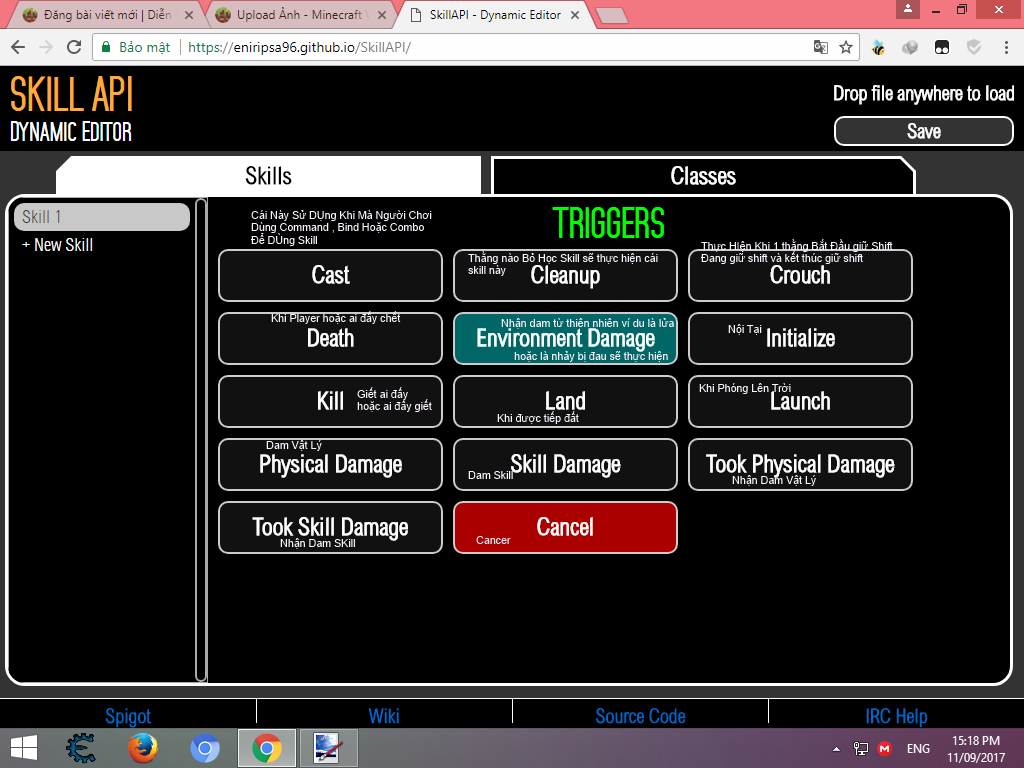The width and height of the screenshot is (1024, 768).
Task: Open the paint program in taskbar
Action: 328,748
